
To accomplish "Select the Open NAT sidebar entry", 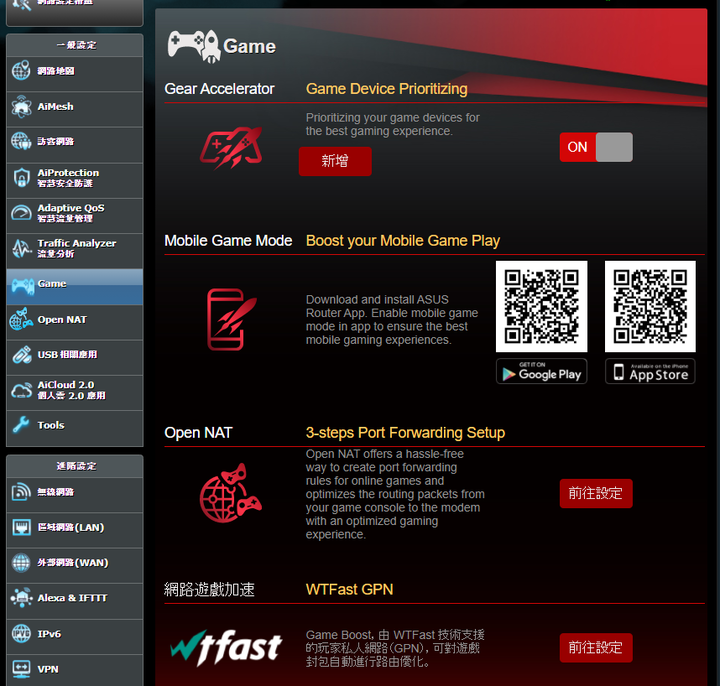I will pos(75,322).
